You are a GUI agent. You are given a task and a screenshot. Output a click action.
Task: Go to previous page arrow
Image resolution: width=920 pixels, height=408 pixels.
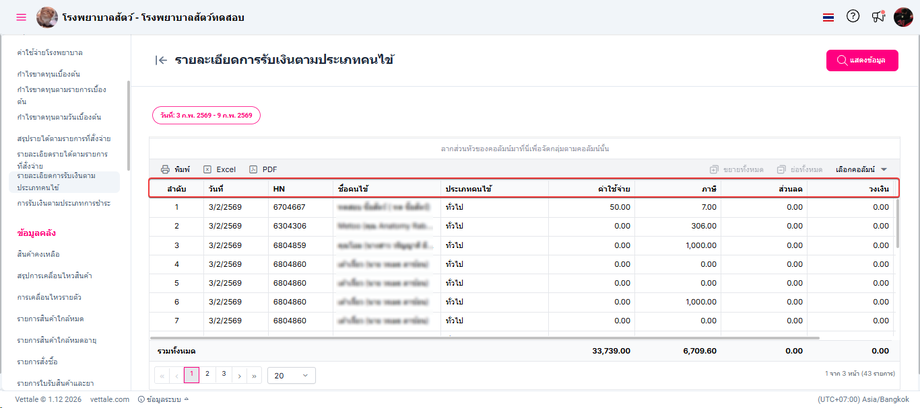tap(177, 375)
